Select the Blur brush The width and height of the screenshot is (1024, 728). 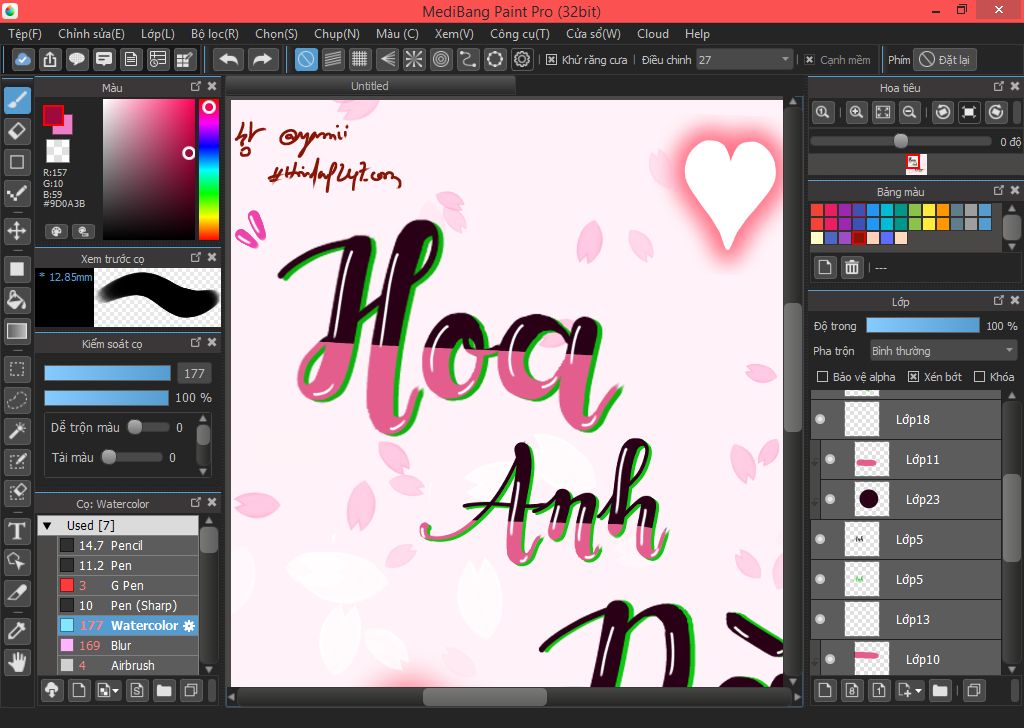tap(128, 645)
